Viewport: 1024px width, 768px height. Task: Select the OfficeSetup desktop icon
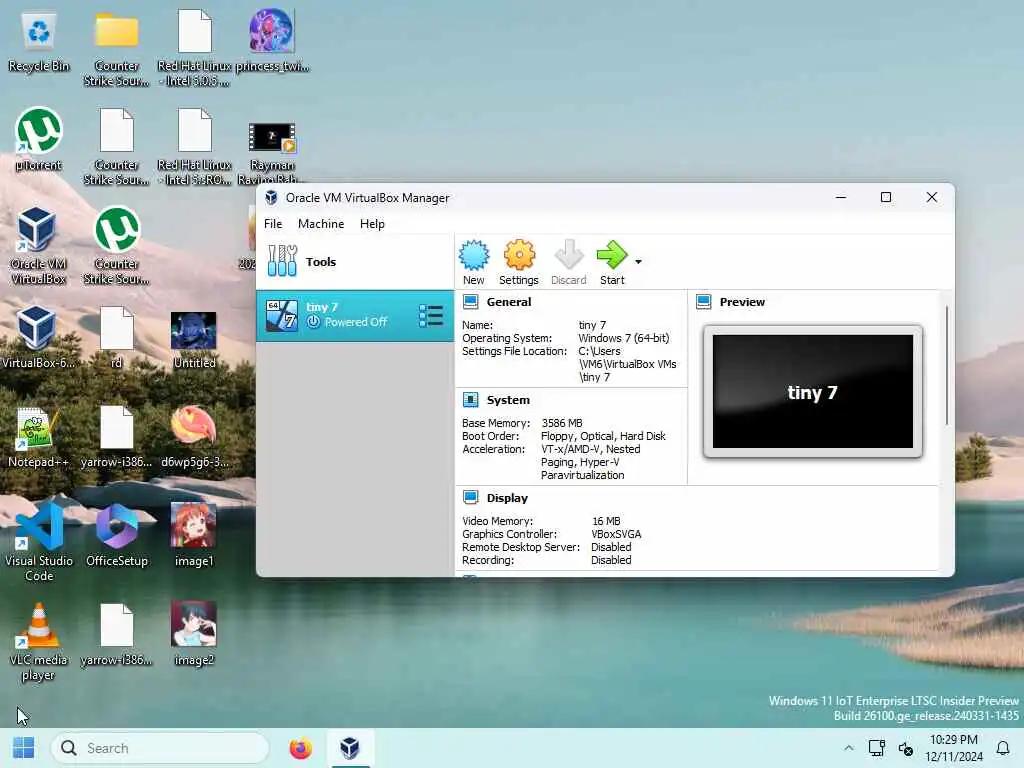point(117,536)
